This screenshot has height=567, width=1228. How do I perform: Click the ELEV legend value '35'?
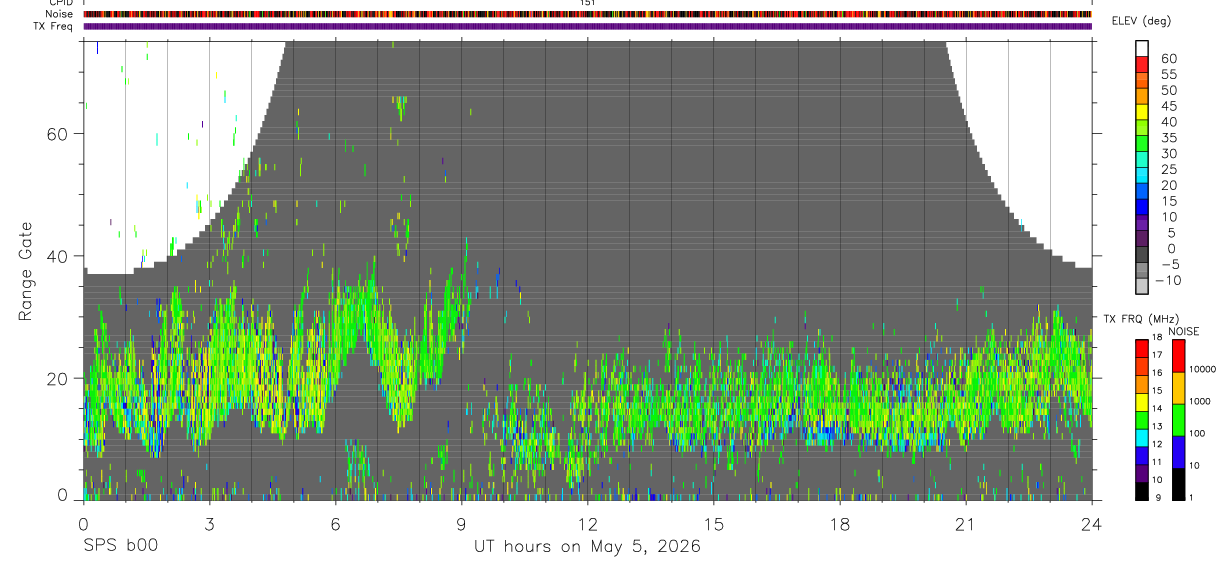(x=1168, y=137)
